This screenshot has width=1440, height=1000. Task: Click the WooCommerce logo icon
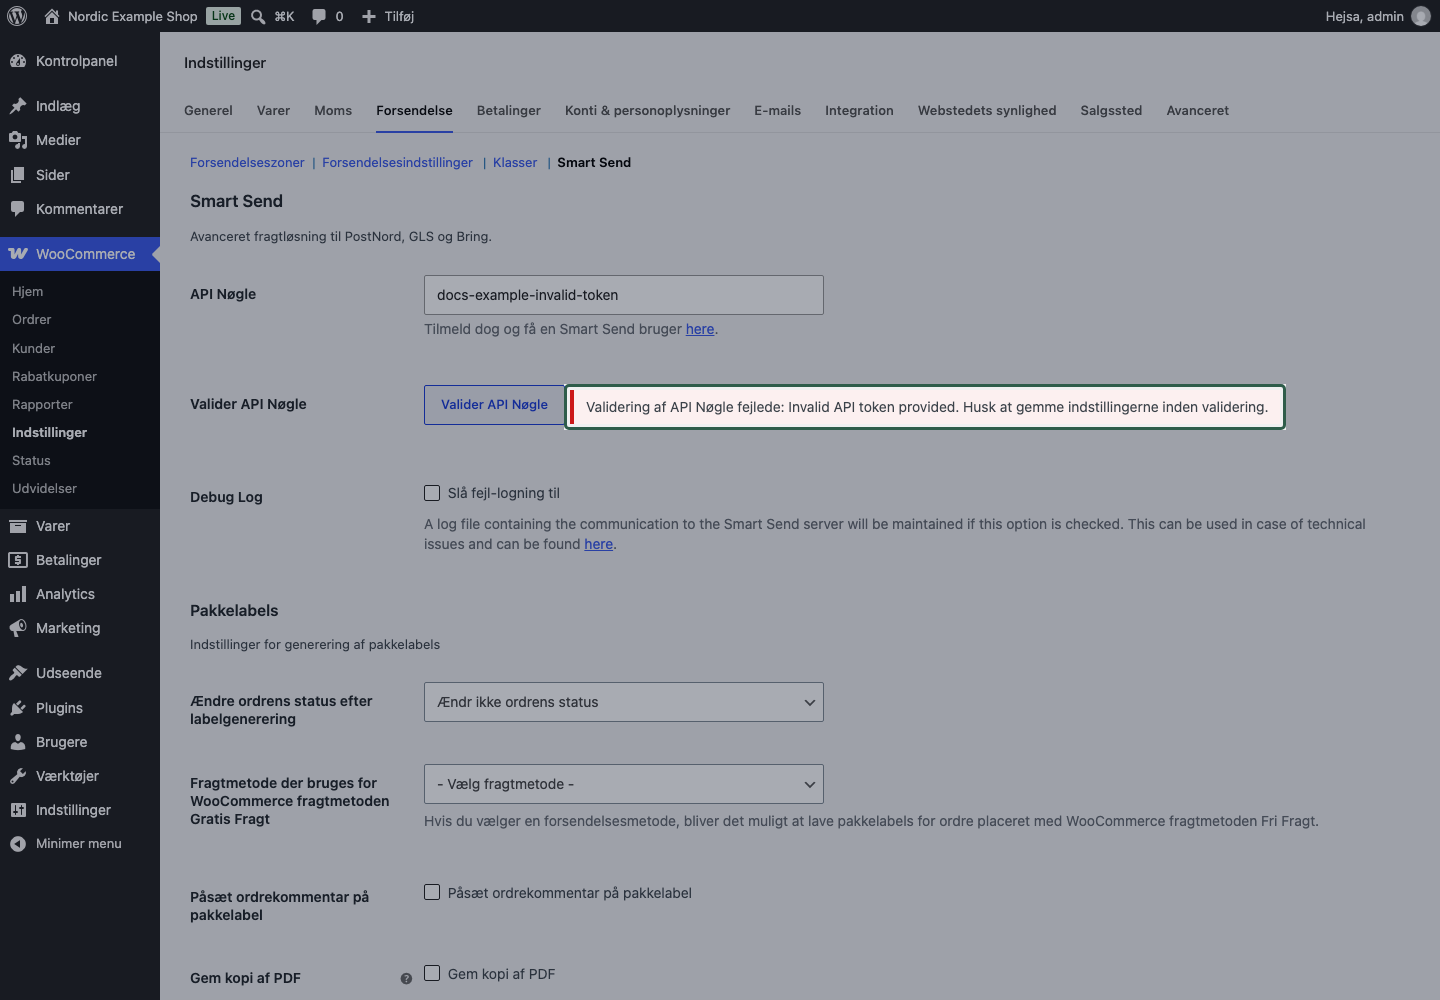point(18,254)
